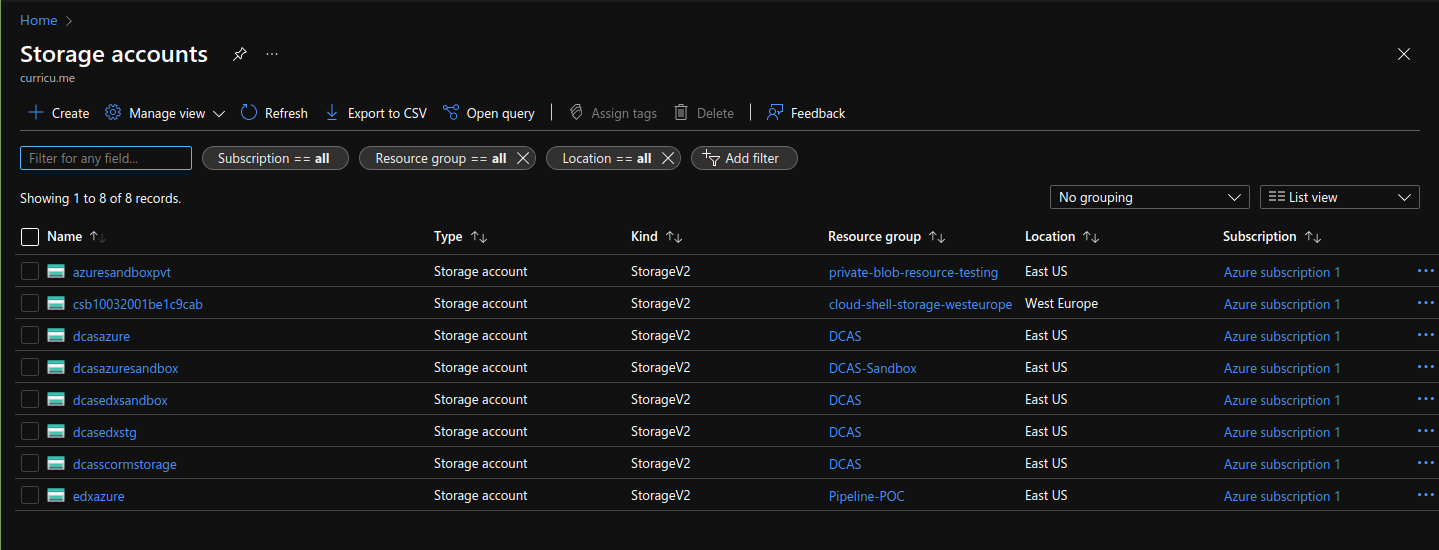
Task: Open the csb10032001be1c9cab storage account
Action: (138, 304)
